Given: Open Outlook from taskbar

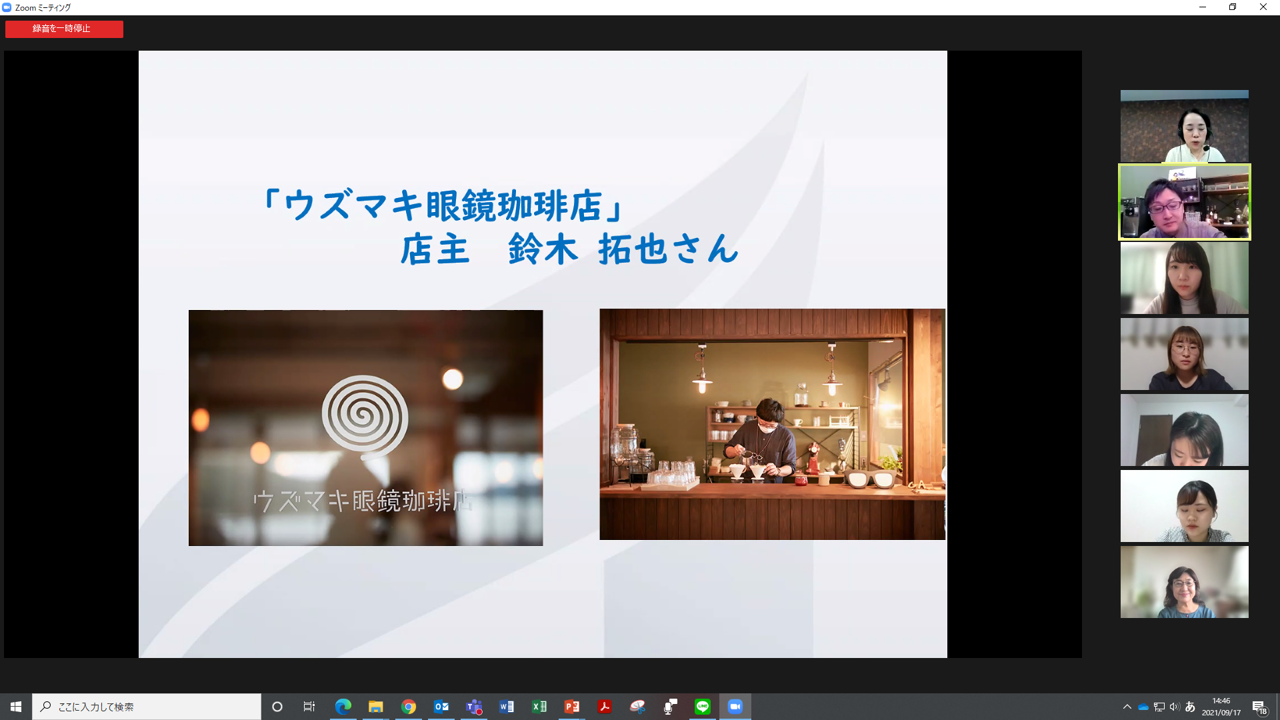Looking at the screenshot, I should click(441, 706).
